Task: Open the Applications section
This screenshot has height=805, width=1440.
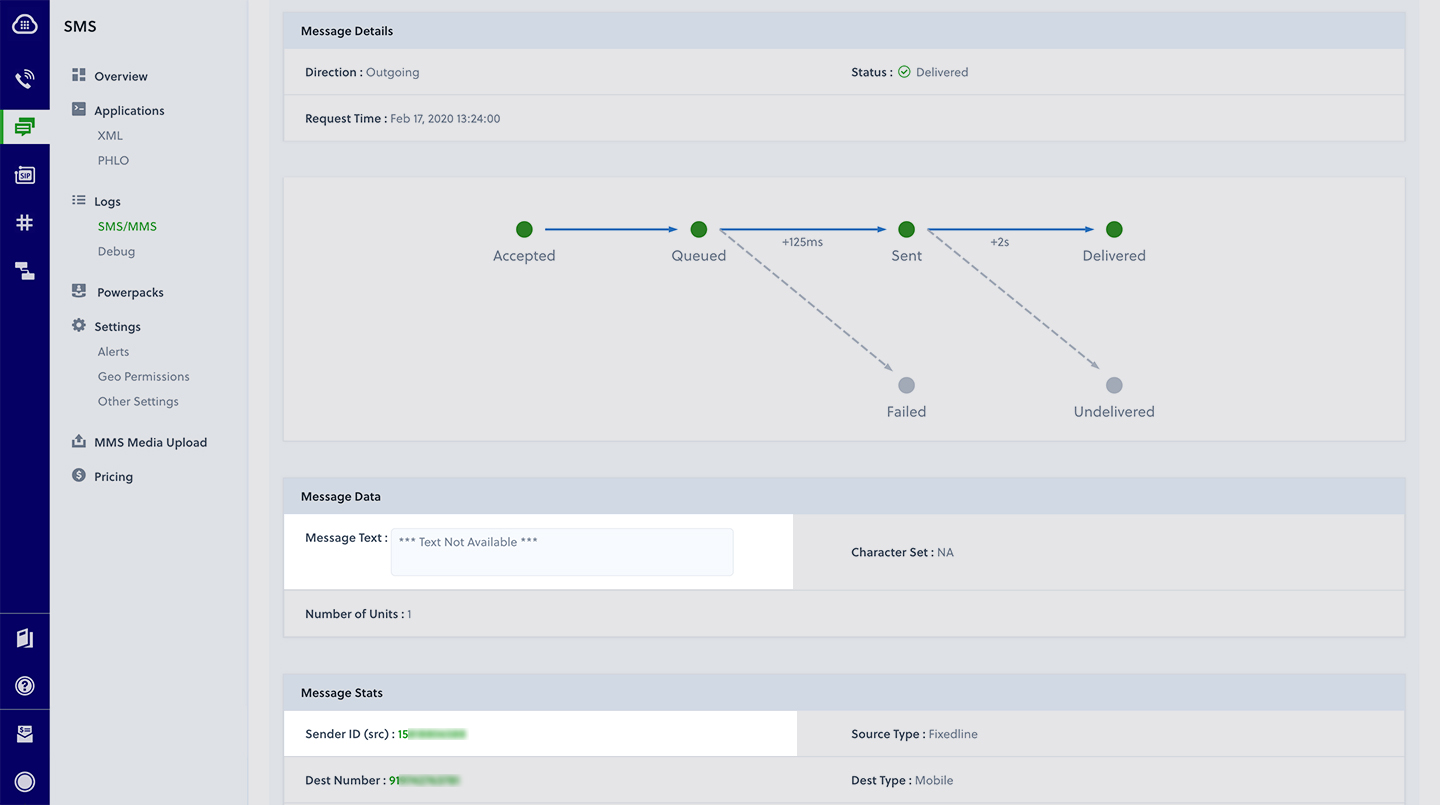Action: [x=129, y=110]
